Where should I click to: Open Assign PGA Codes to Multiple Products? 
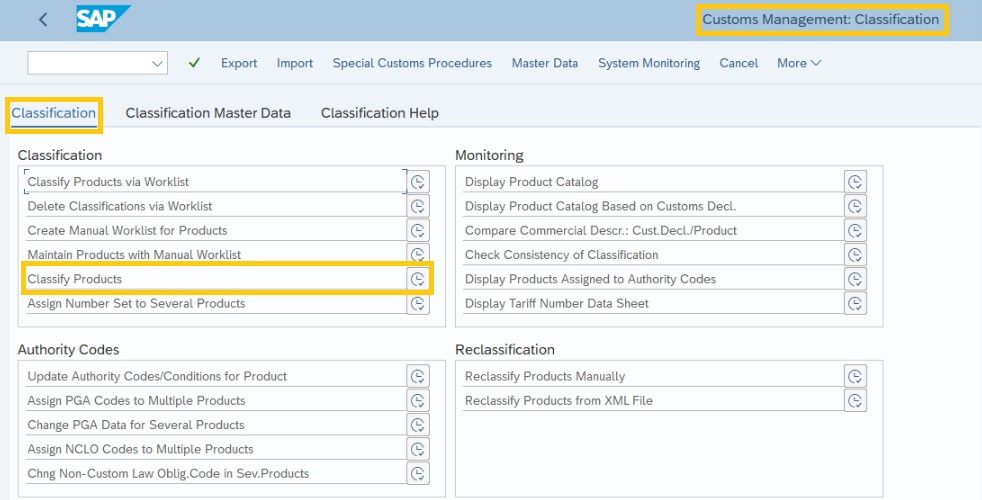215,400
